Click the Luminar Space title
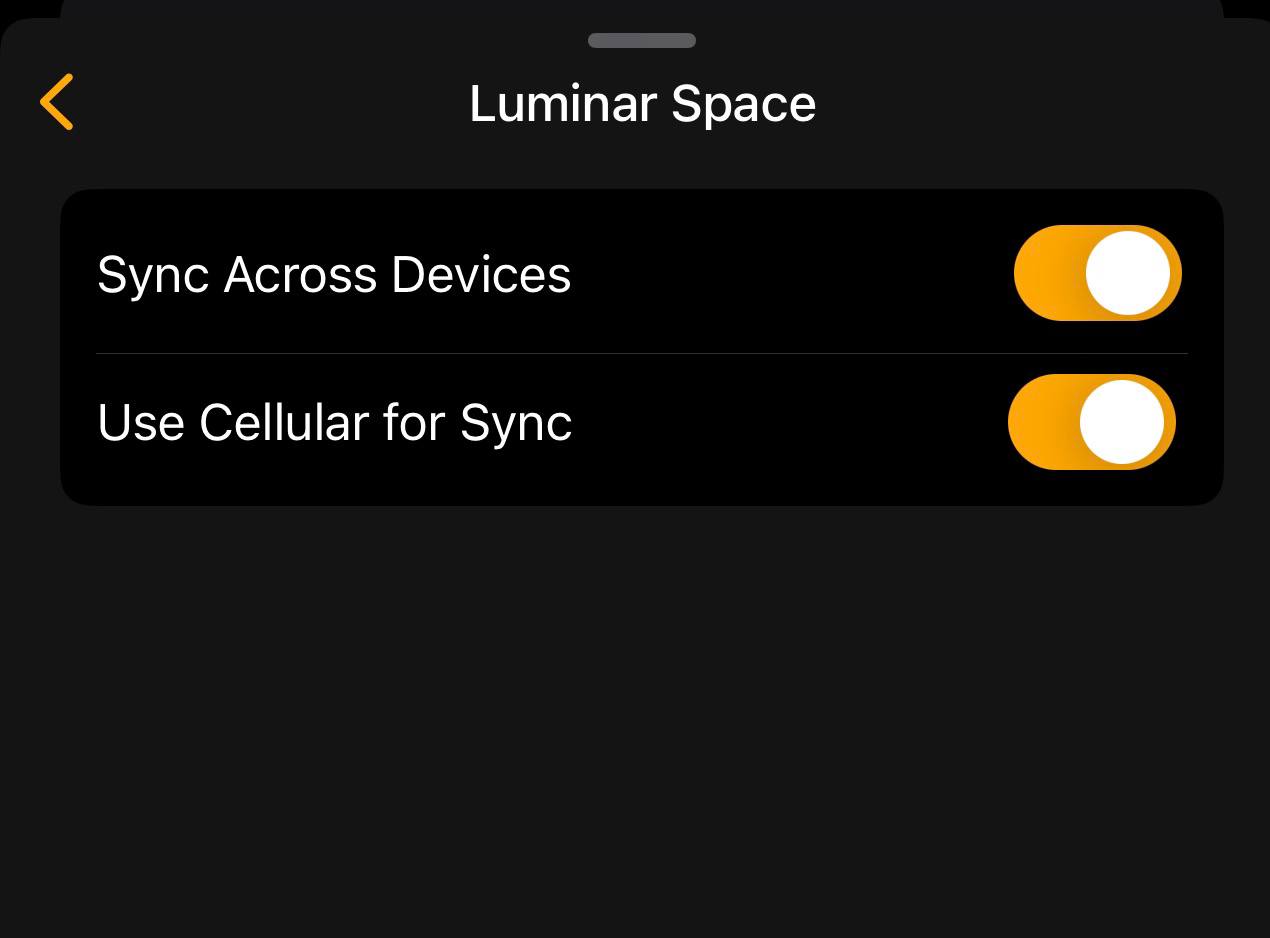The width and height of the screenshot is (1270, 938). (642, 104)
